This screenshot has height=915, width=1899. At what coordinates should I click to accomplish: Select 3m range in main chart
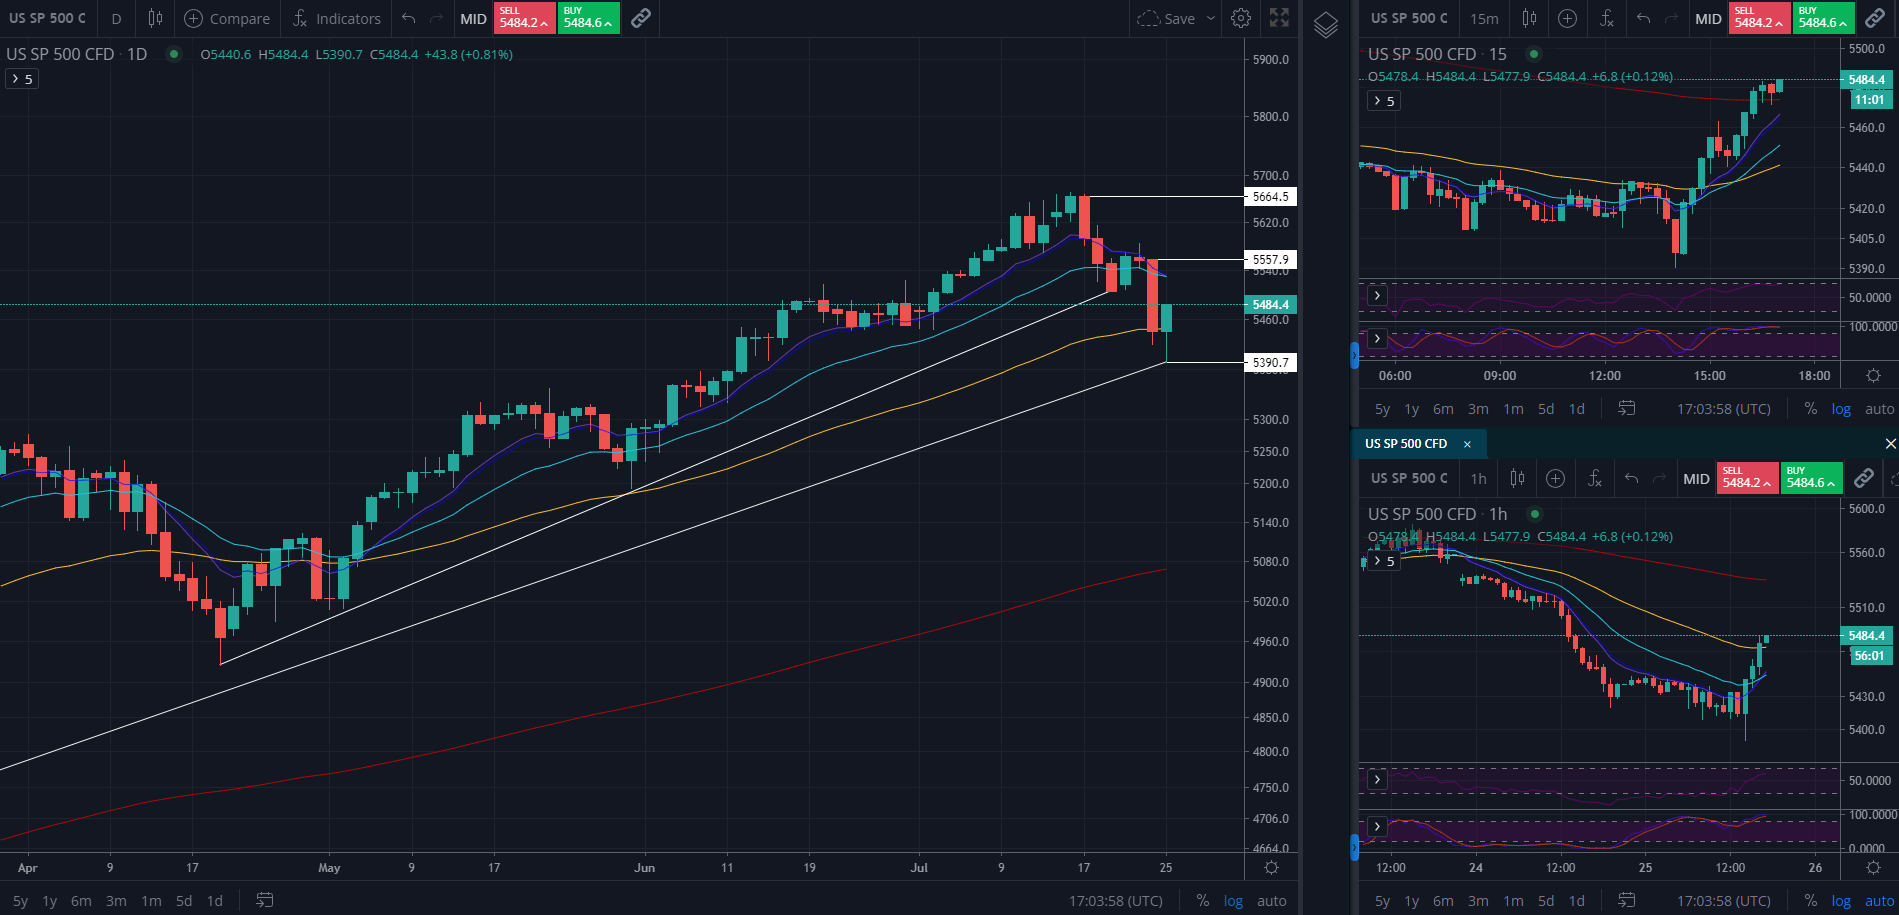(x=116, y=900)
